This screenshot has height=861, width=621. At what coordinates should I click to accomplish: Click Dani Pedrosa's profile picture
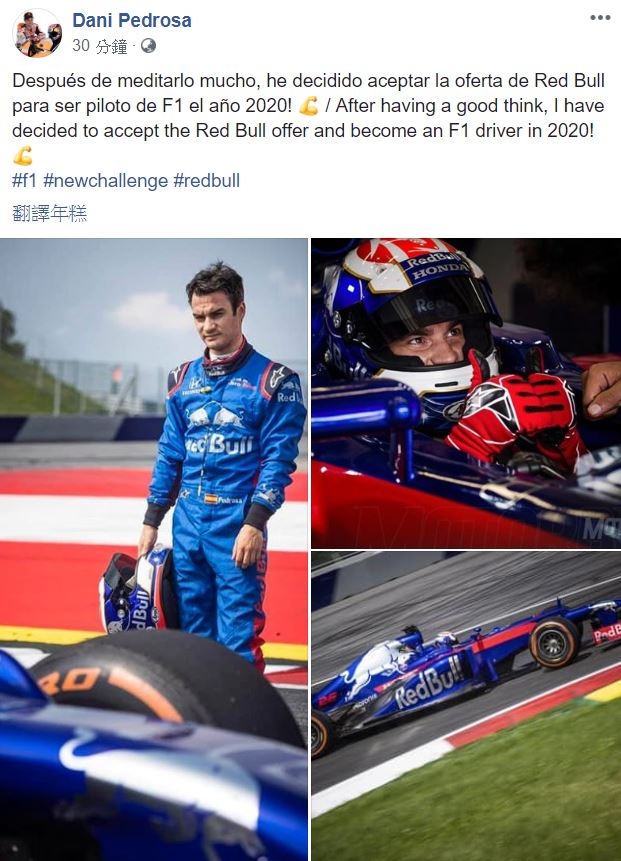(37, 33)
